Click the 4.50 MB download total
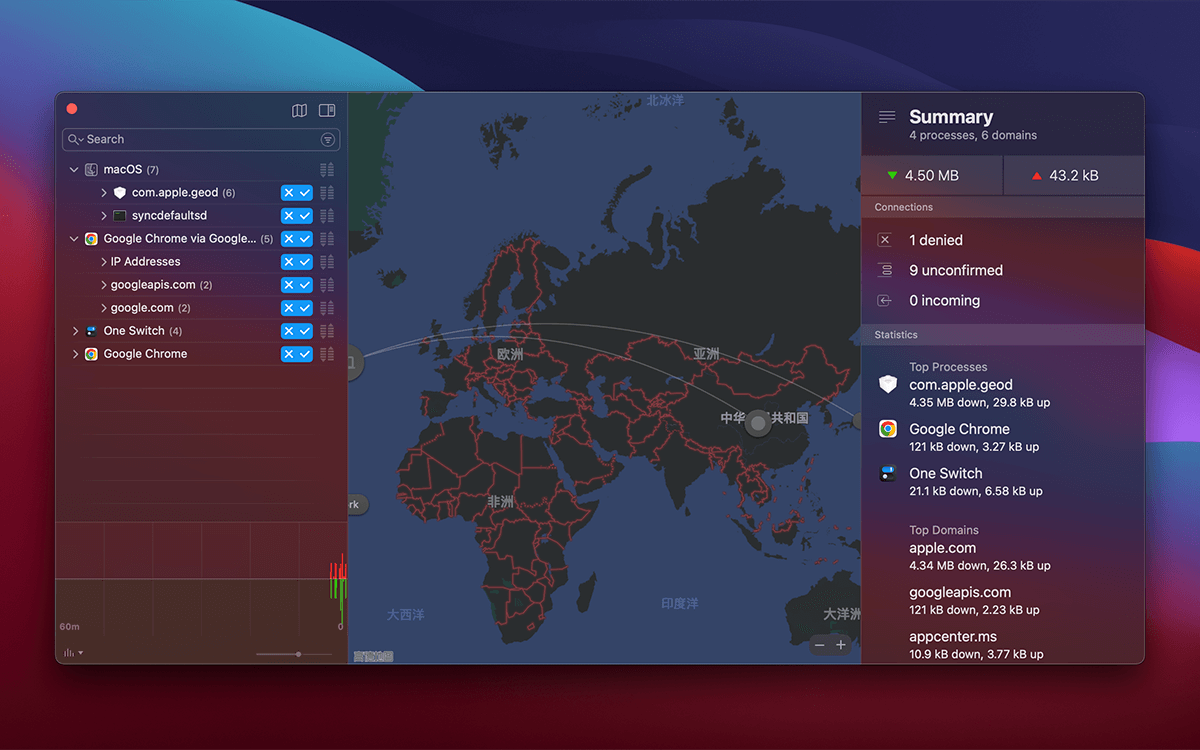 point(932,175)
